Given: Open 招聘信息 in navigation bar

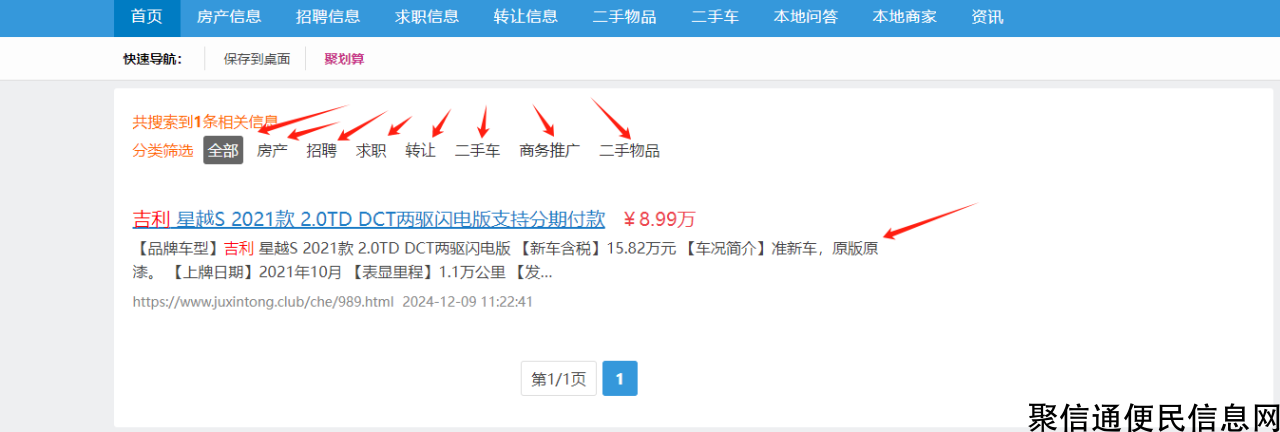Looking at the screenshot, I should (328, 17).
